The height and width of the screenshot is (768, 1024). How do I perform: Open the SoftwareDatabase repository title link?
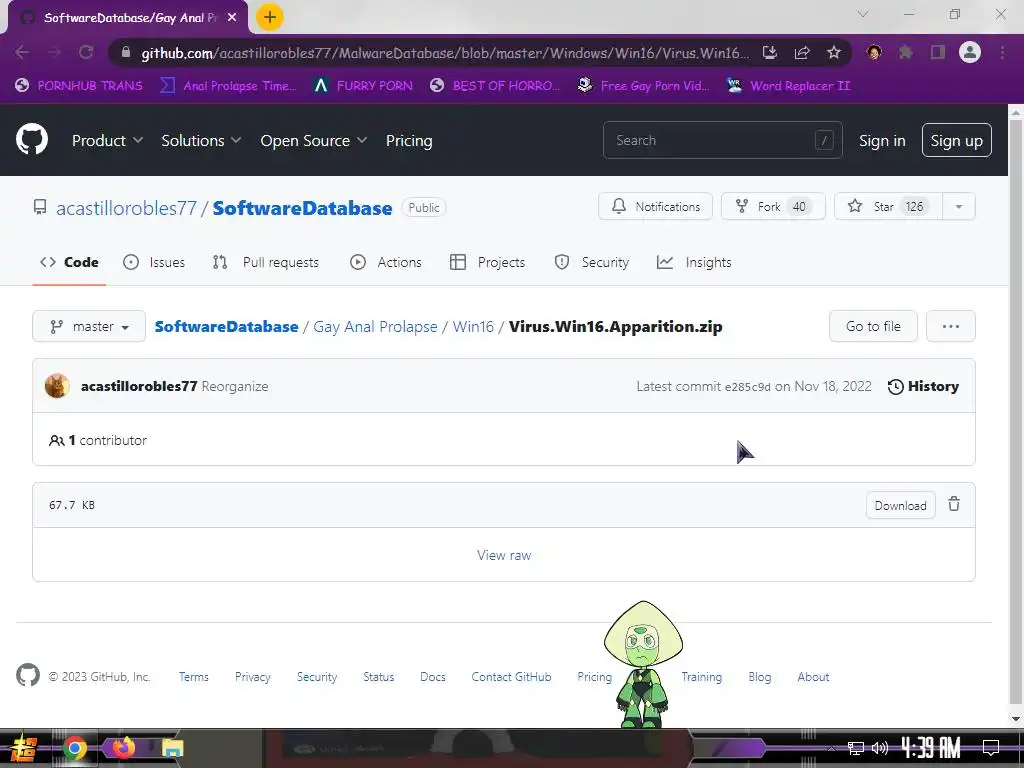302,208
